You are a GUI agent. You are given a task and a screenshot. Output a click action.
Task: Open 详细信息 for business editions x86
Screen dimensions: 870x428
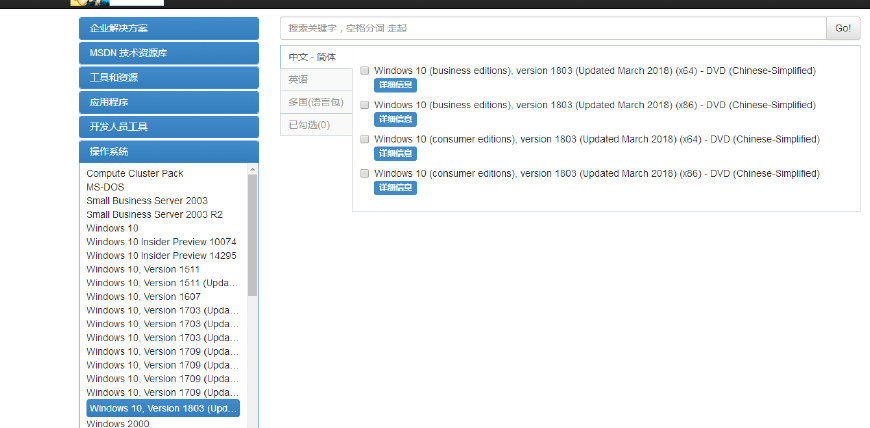pyautogui.click(x=395, y=119)
